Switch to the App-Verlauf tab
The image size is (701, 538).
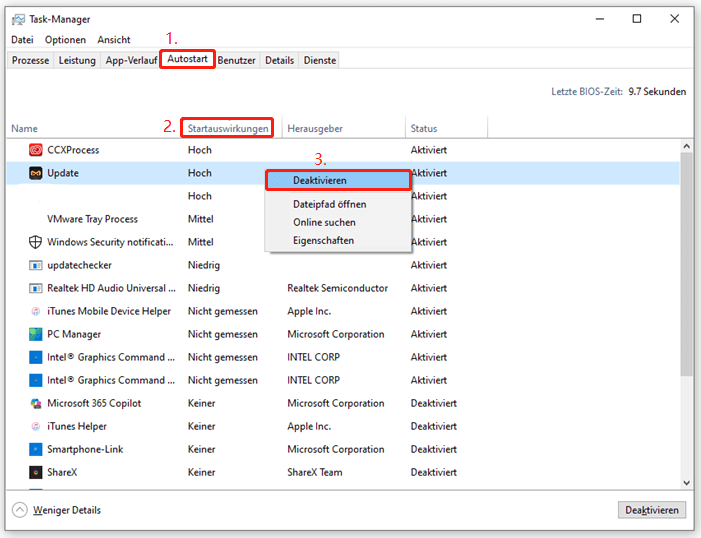coord(131,60)
